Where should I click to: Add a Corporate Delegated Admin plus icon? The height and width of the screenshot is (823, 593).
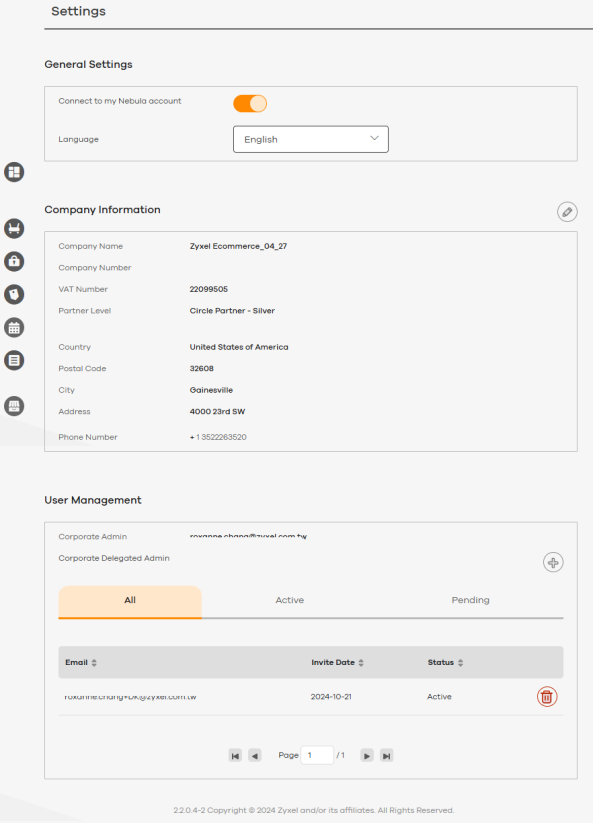coord(553,563)
